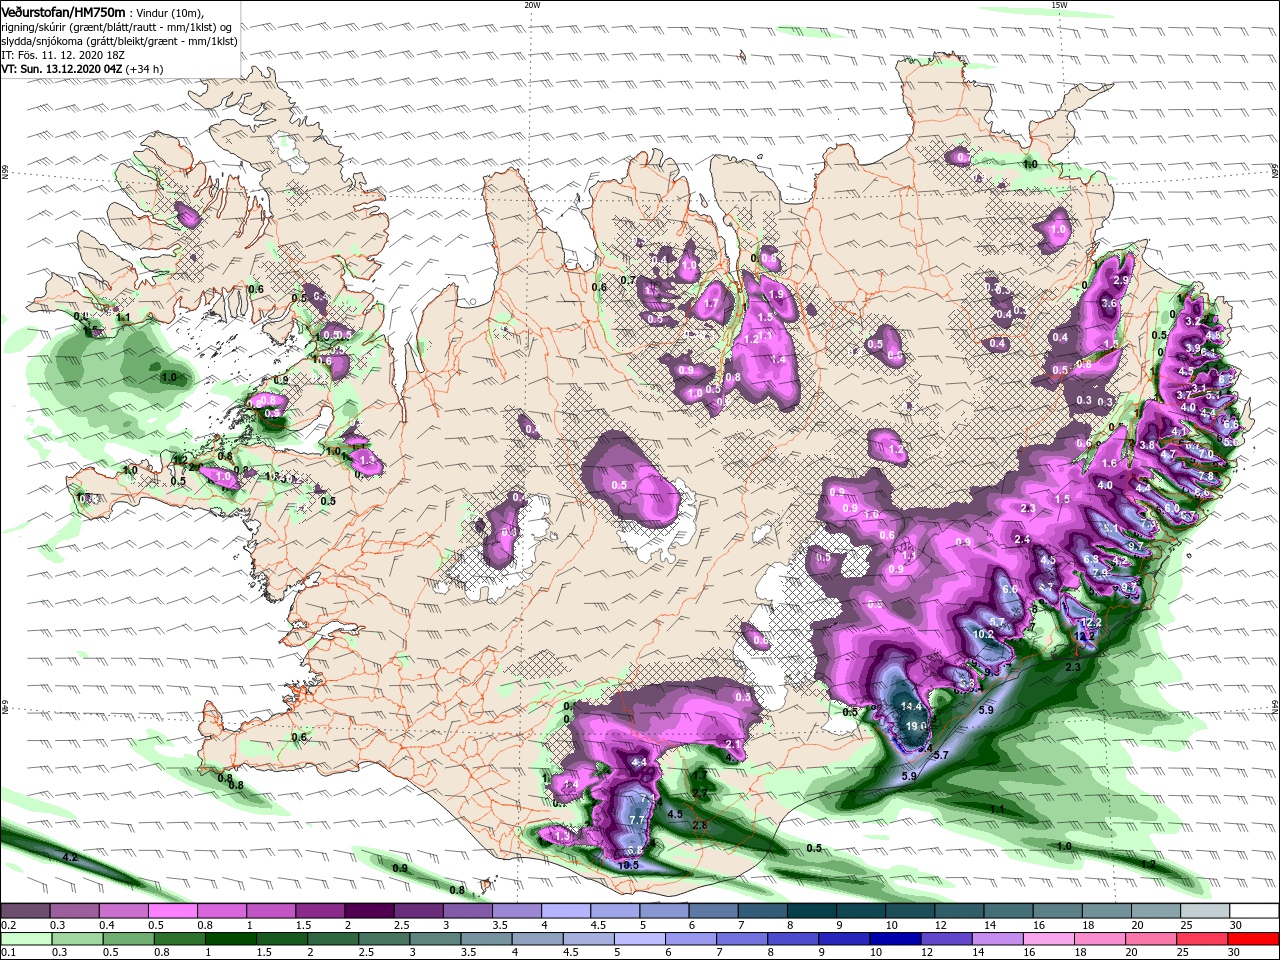Click the 2.4 value in the southeast
Image resolution: width=1280 pixels, height=960 pixels.
(x=1022, y=539)
